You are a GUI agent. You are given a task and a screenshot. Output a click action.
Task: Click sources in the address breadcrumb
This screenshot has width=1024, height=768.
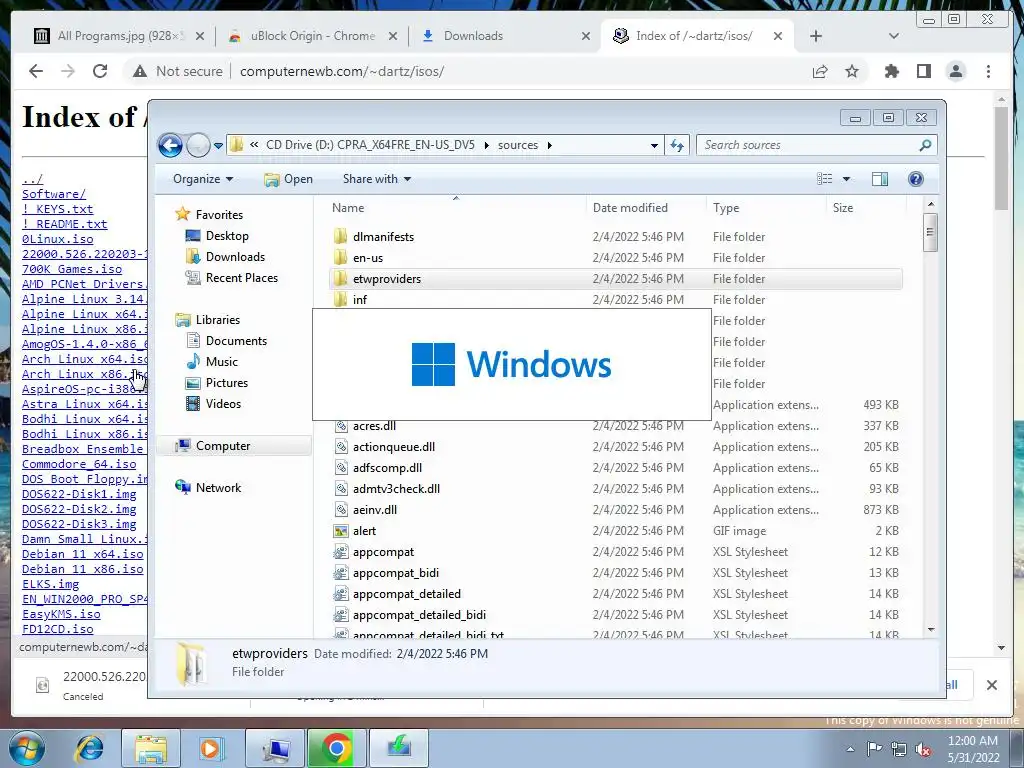[518, 145]
